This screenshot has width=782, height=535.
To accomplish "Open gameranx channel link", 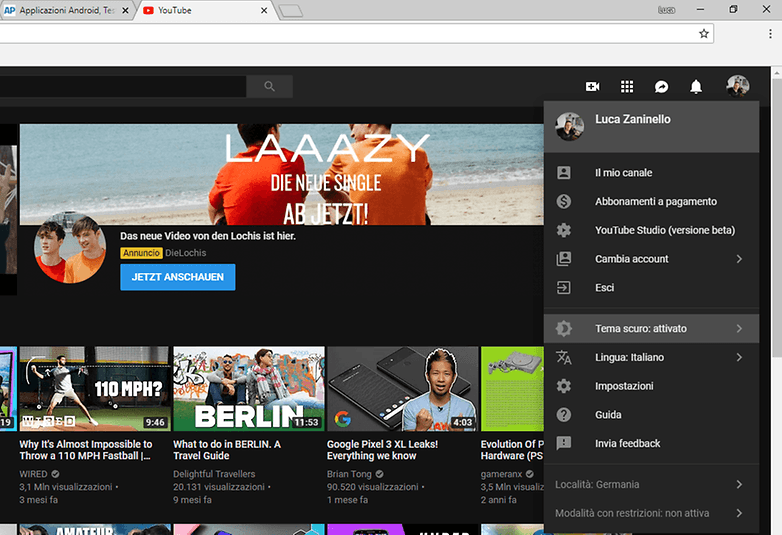I will [x=501, y=474].
